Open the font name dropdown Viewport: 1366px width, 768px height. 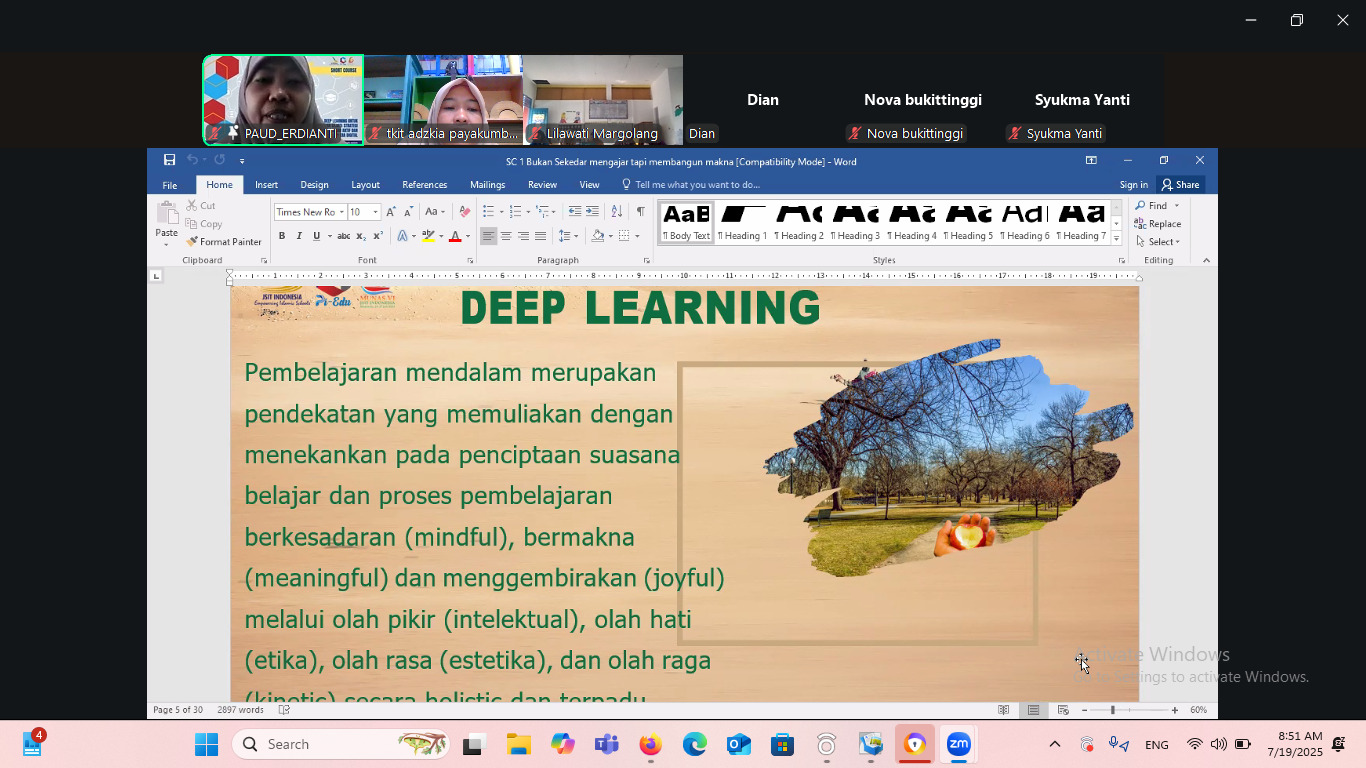341,212
